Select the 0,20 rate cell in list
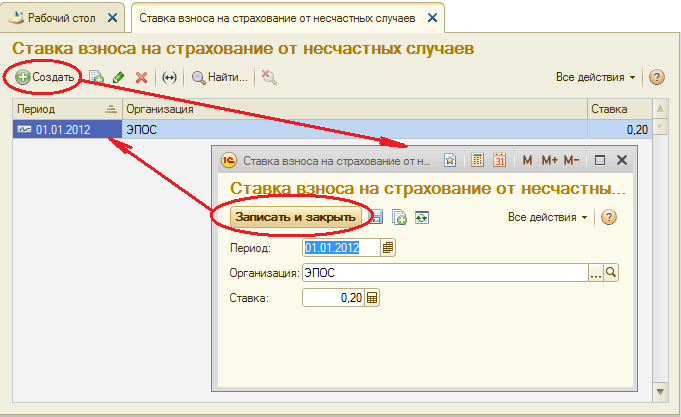Viewport: 681px width, 417px height. point(620,129)
